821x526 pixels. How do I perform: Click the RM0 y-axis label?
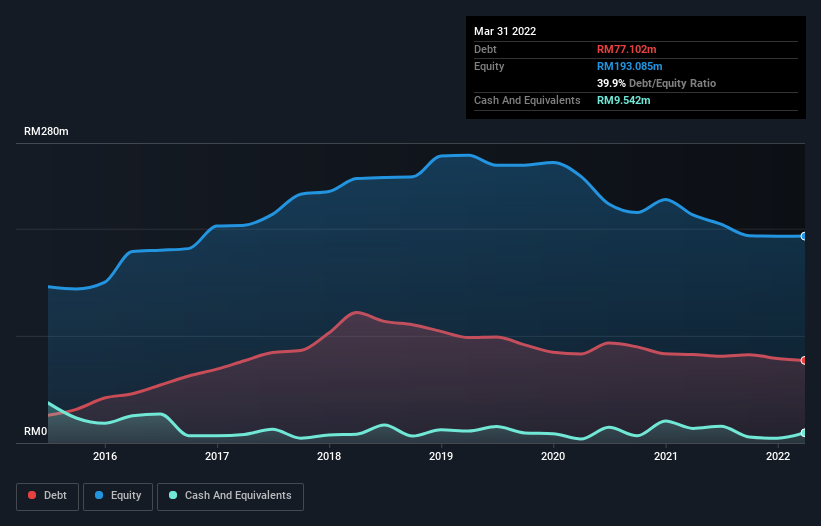(36, 431)
